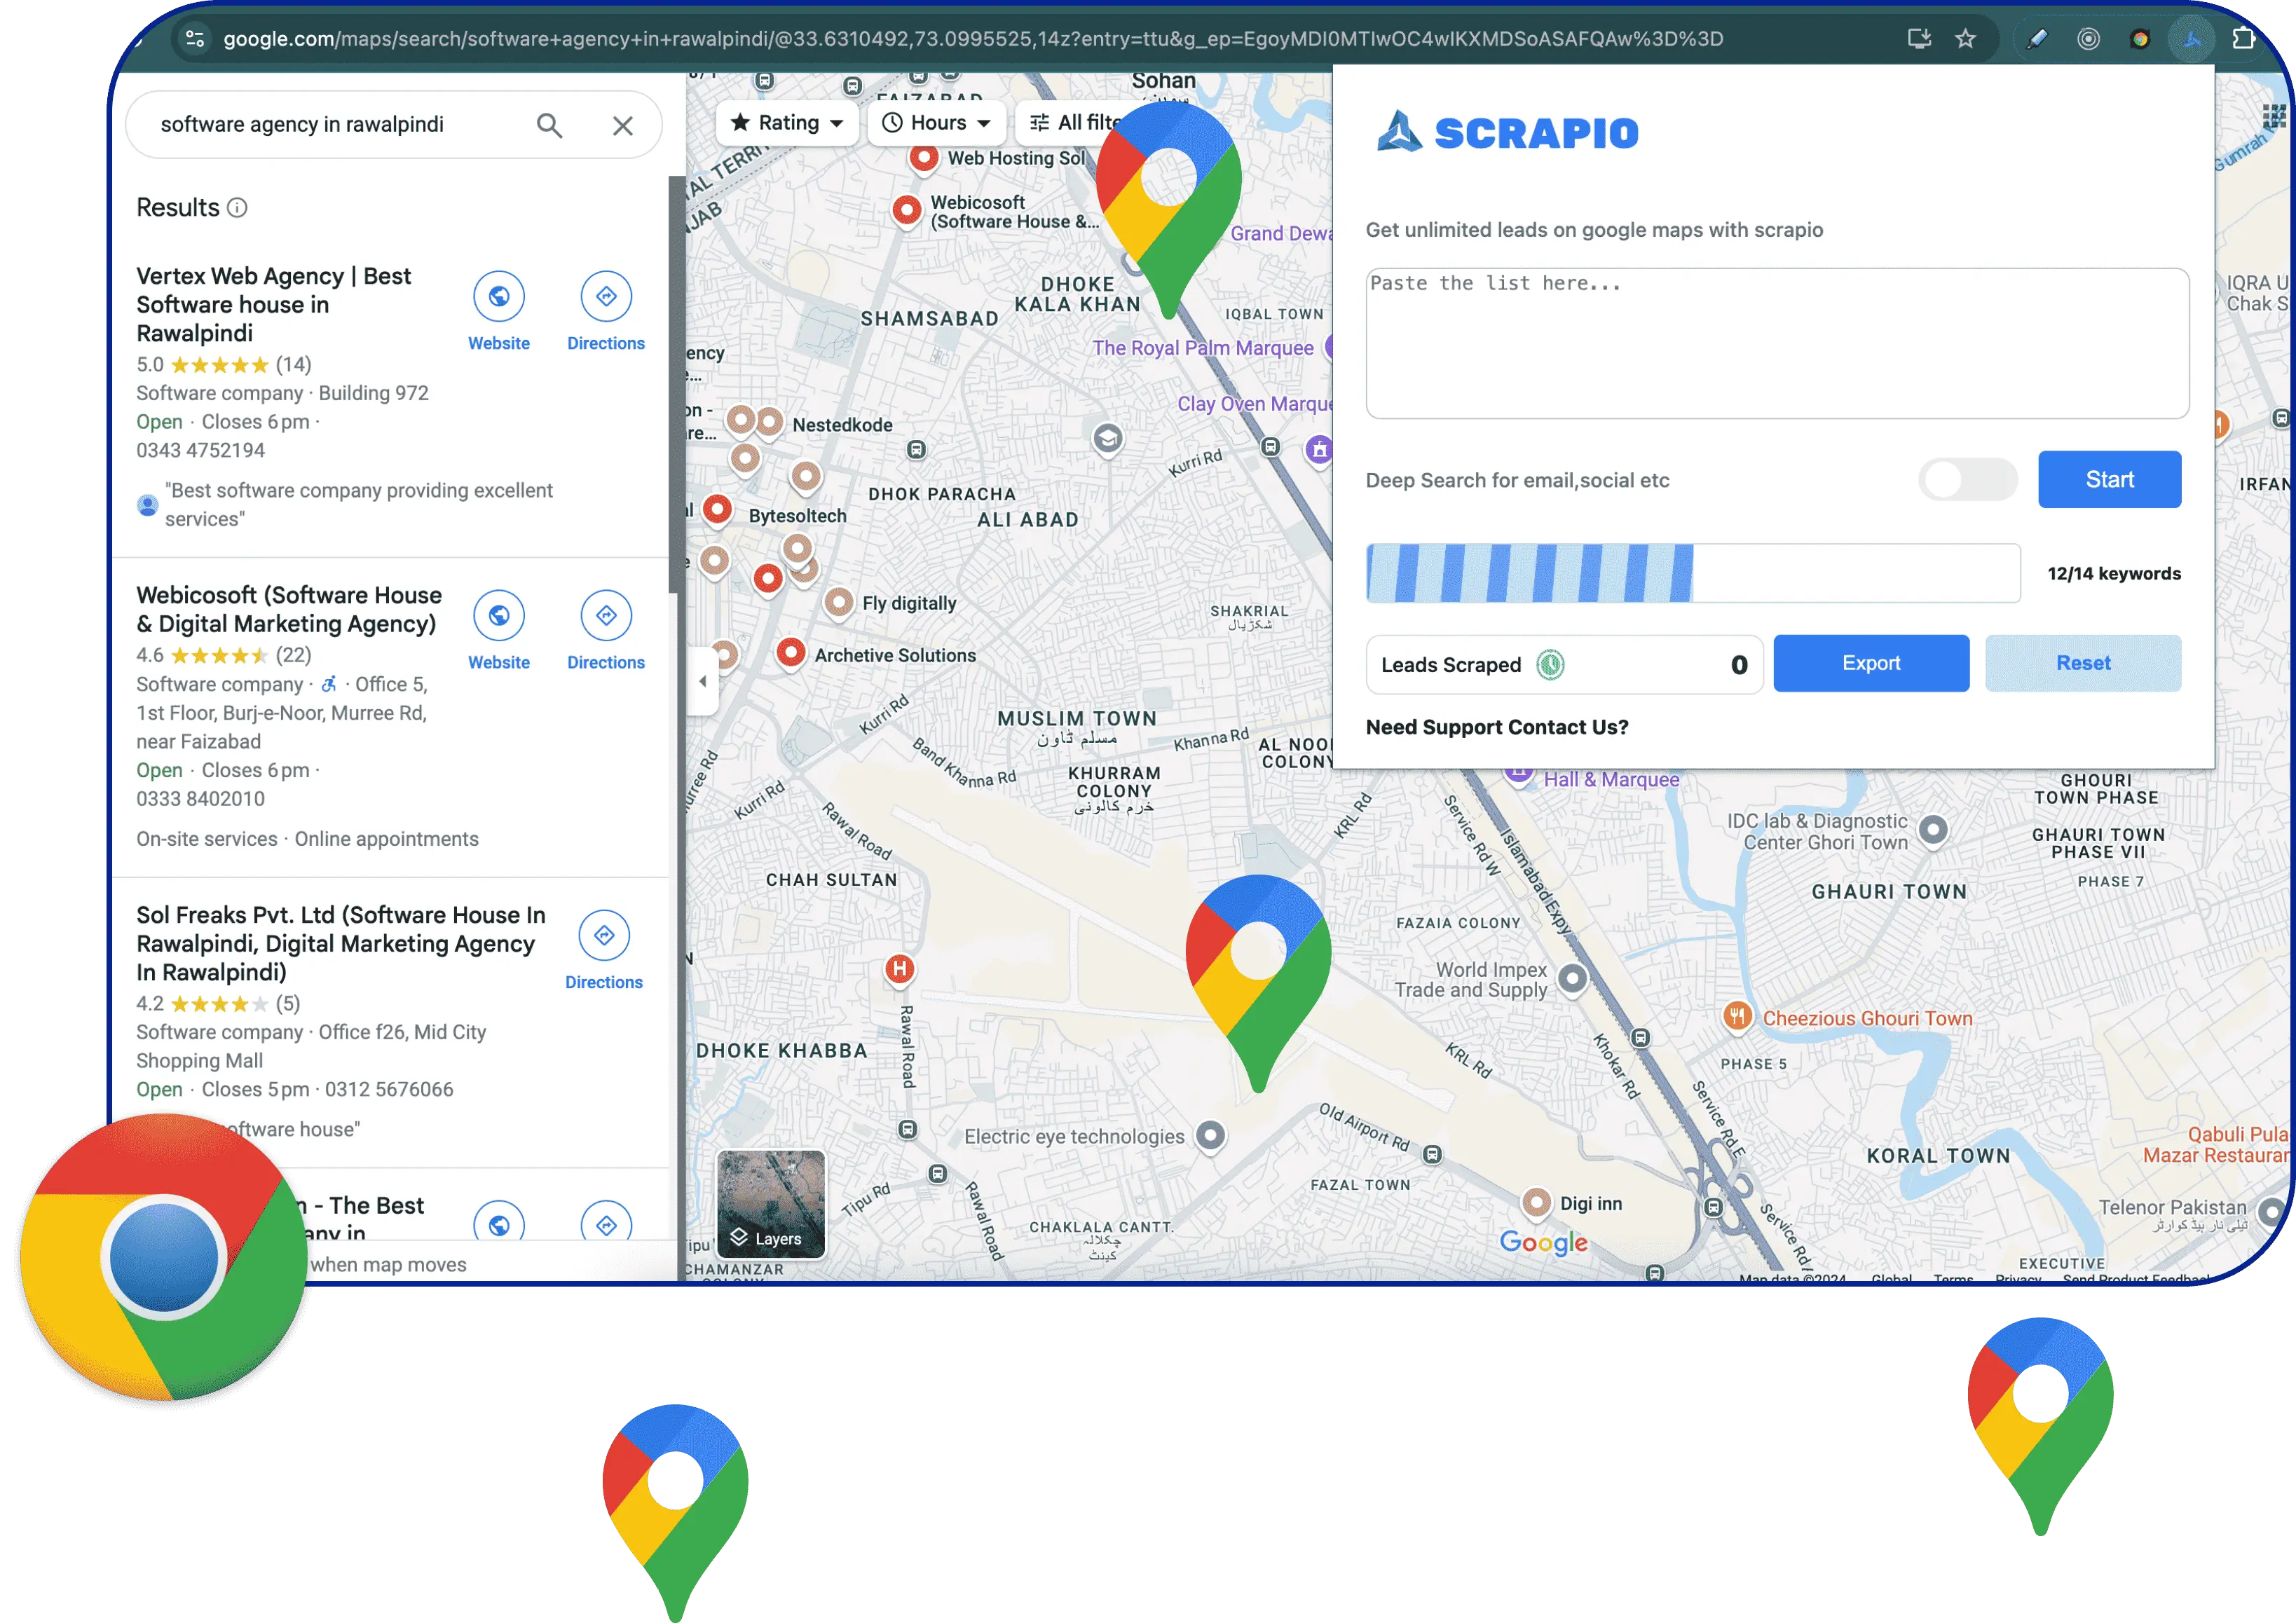The height and width of the screenshot is (1623, 2296).
Task: Open All filters in Maps
Action: (1076, 123)
